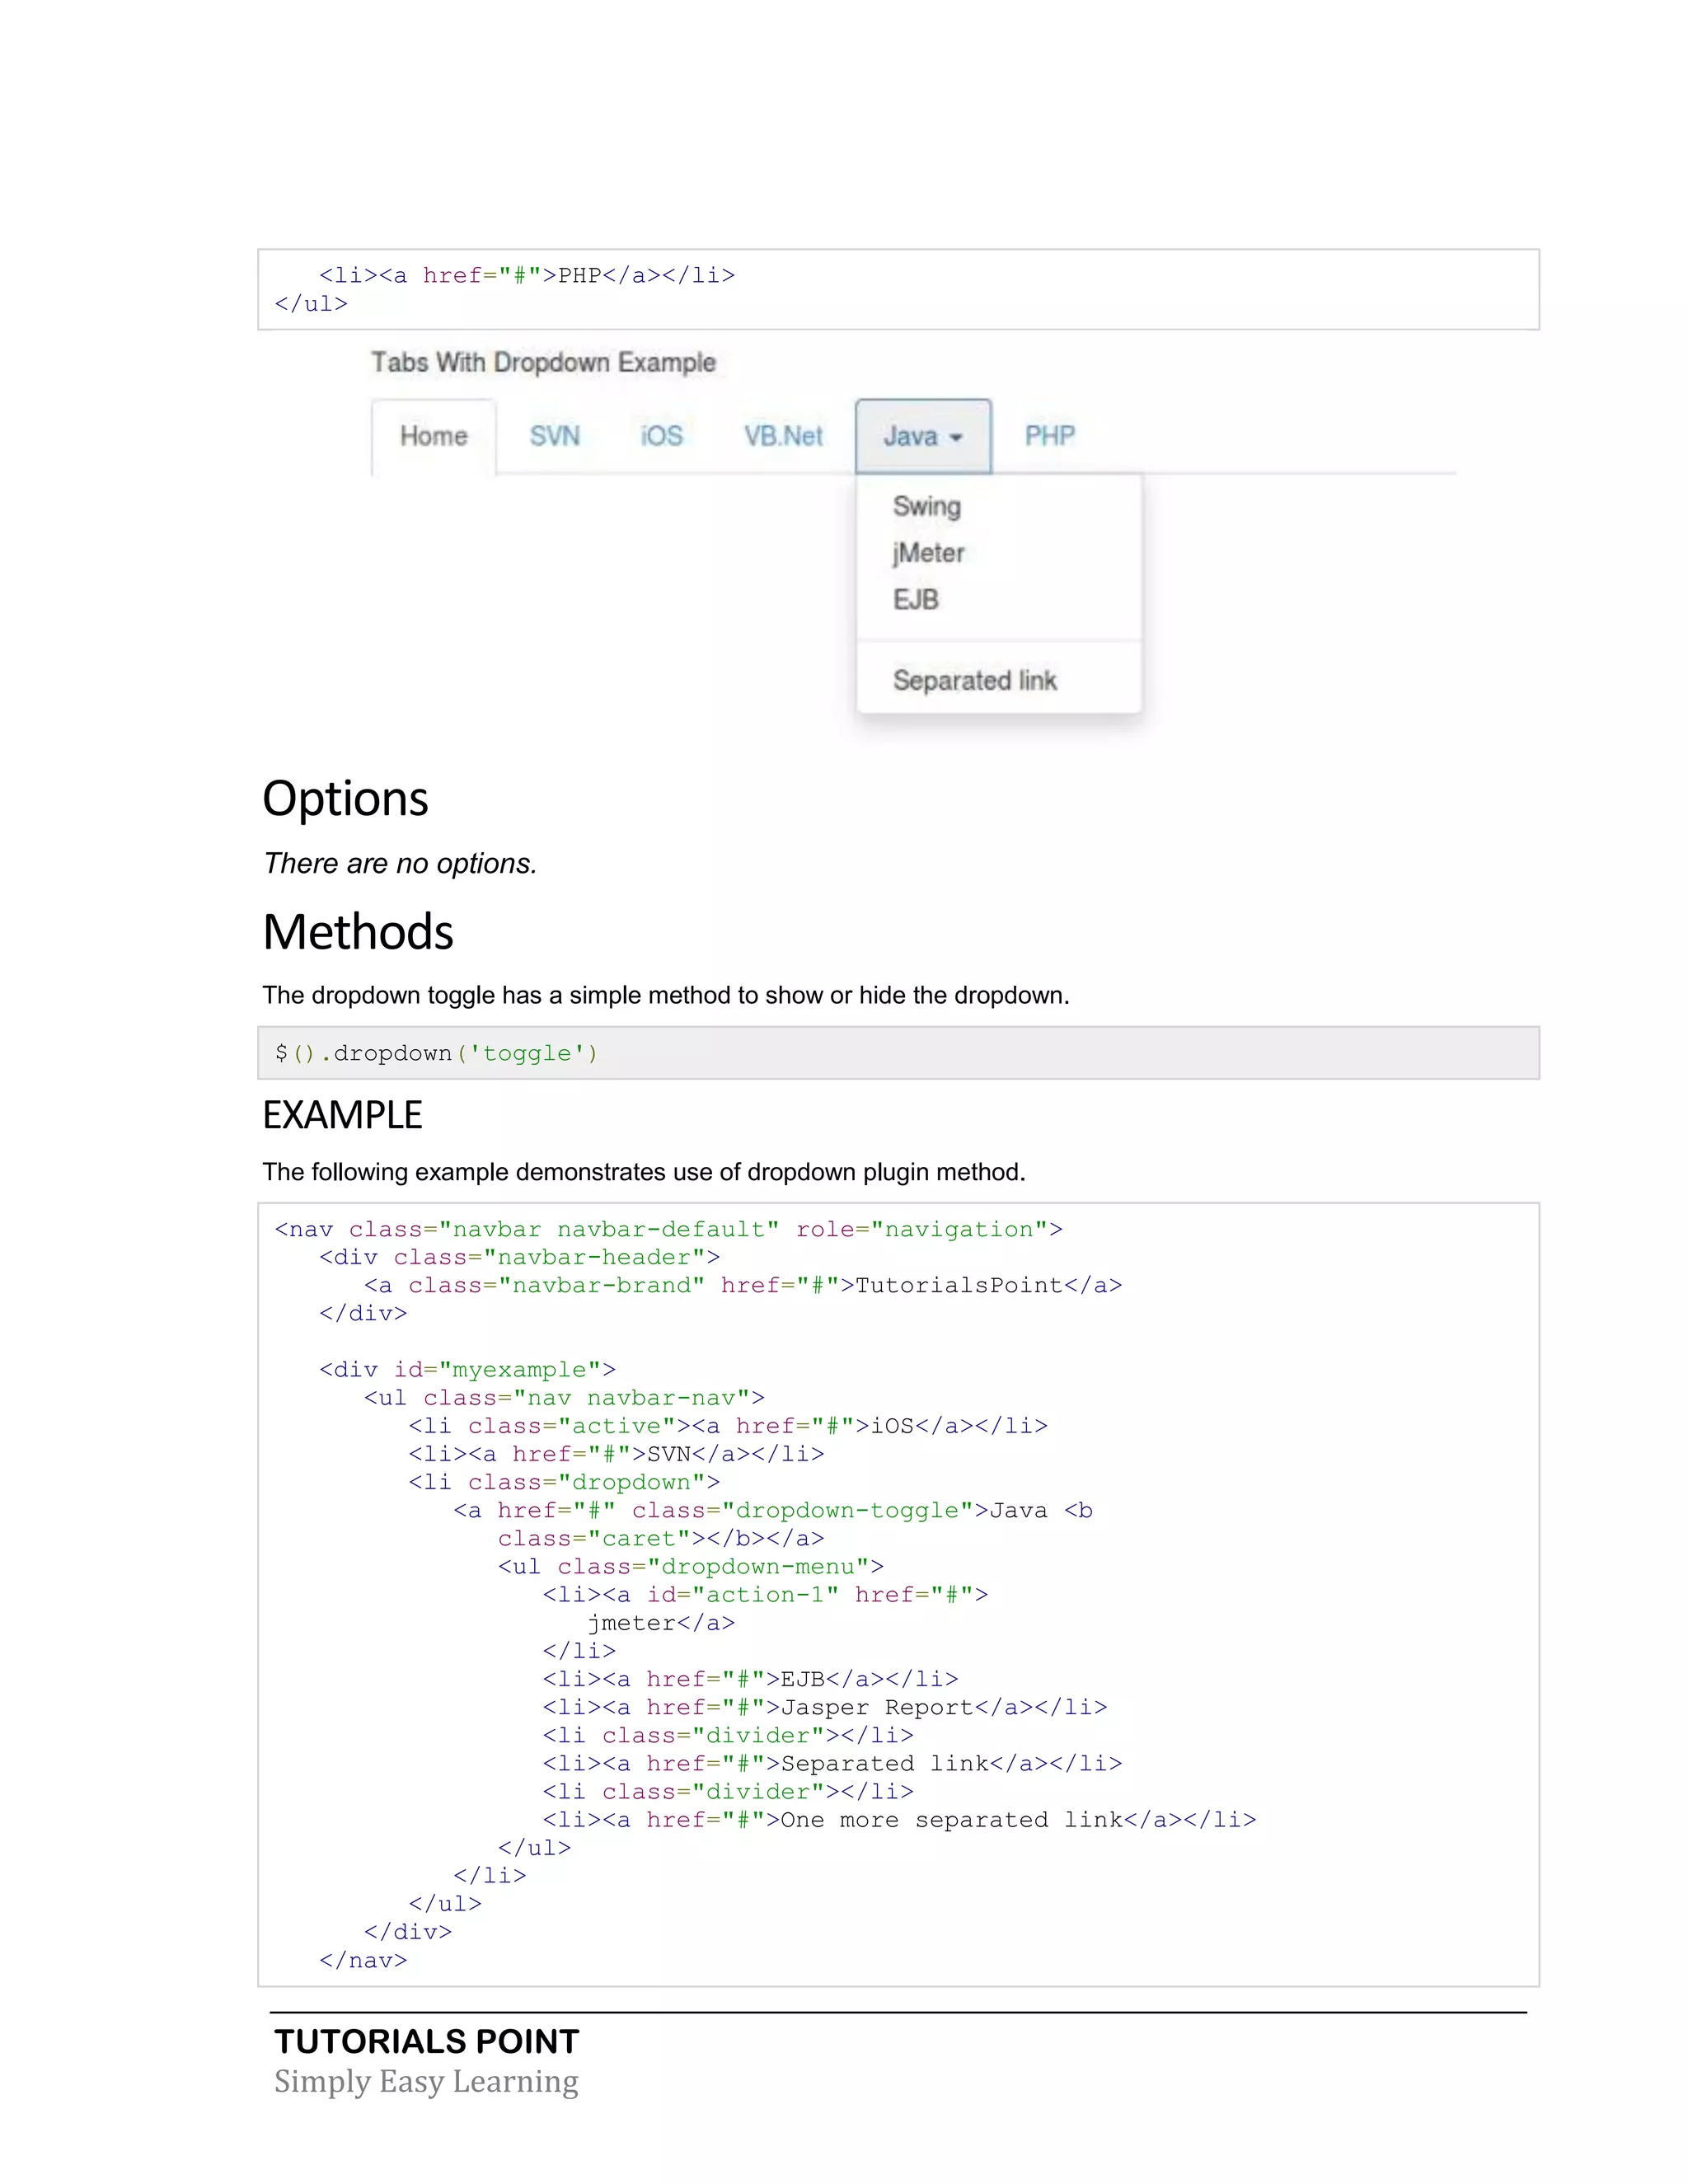The image size is (1688, 2184).
Task: Click the li class active iOS code line
Action: click(x=728, y=1425)
